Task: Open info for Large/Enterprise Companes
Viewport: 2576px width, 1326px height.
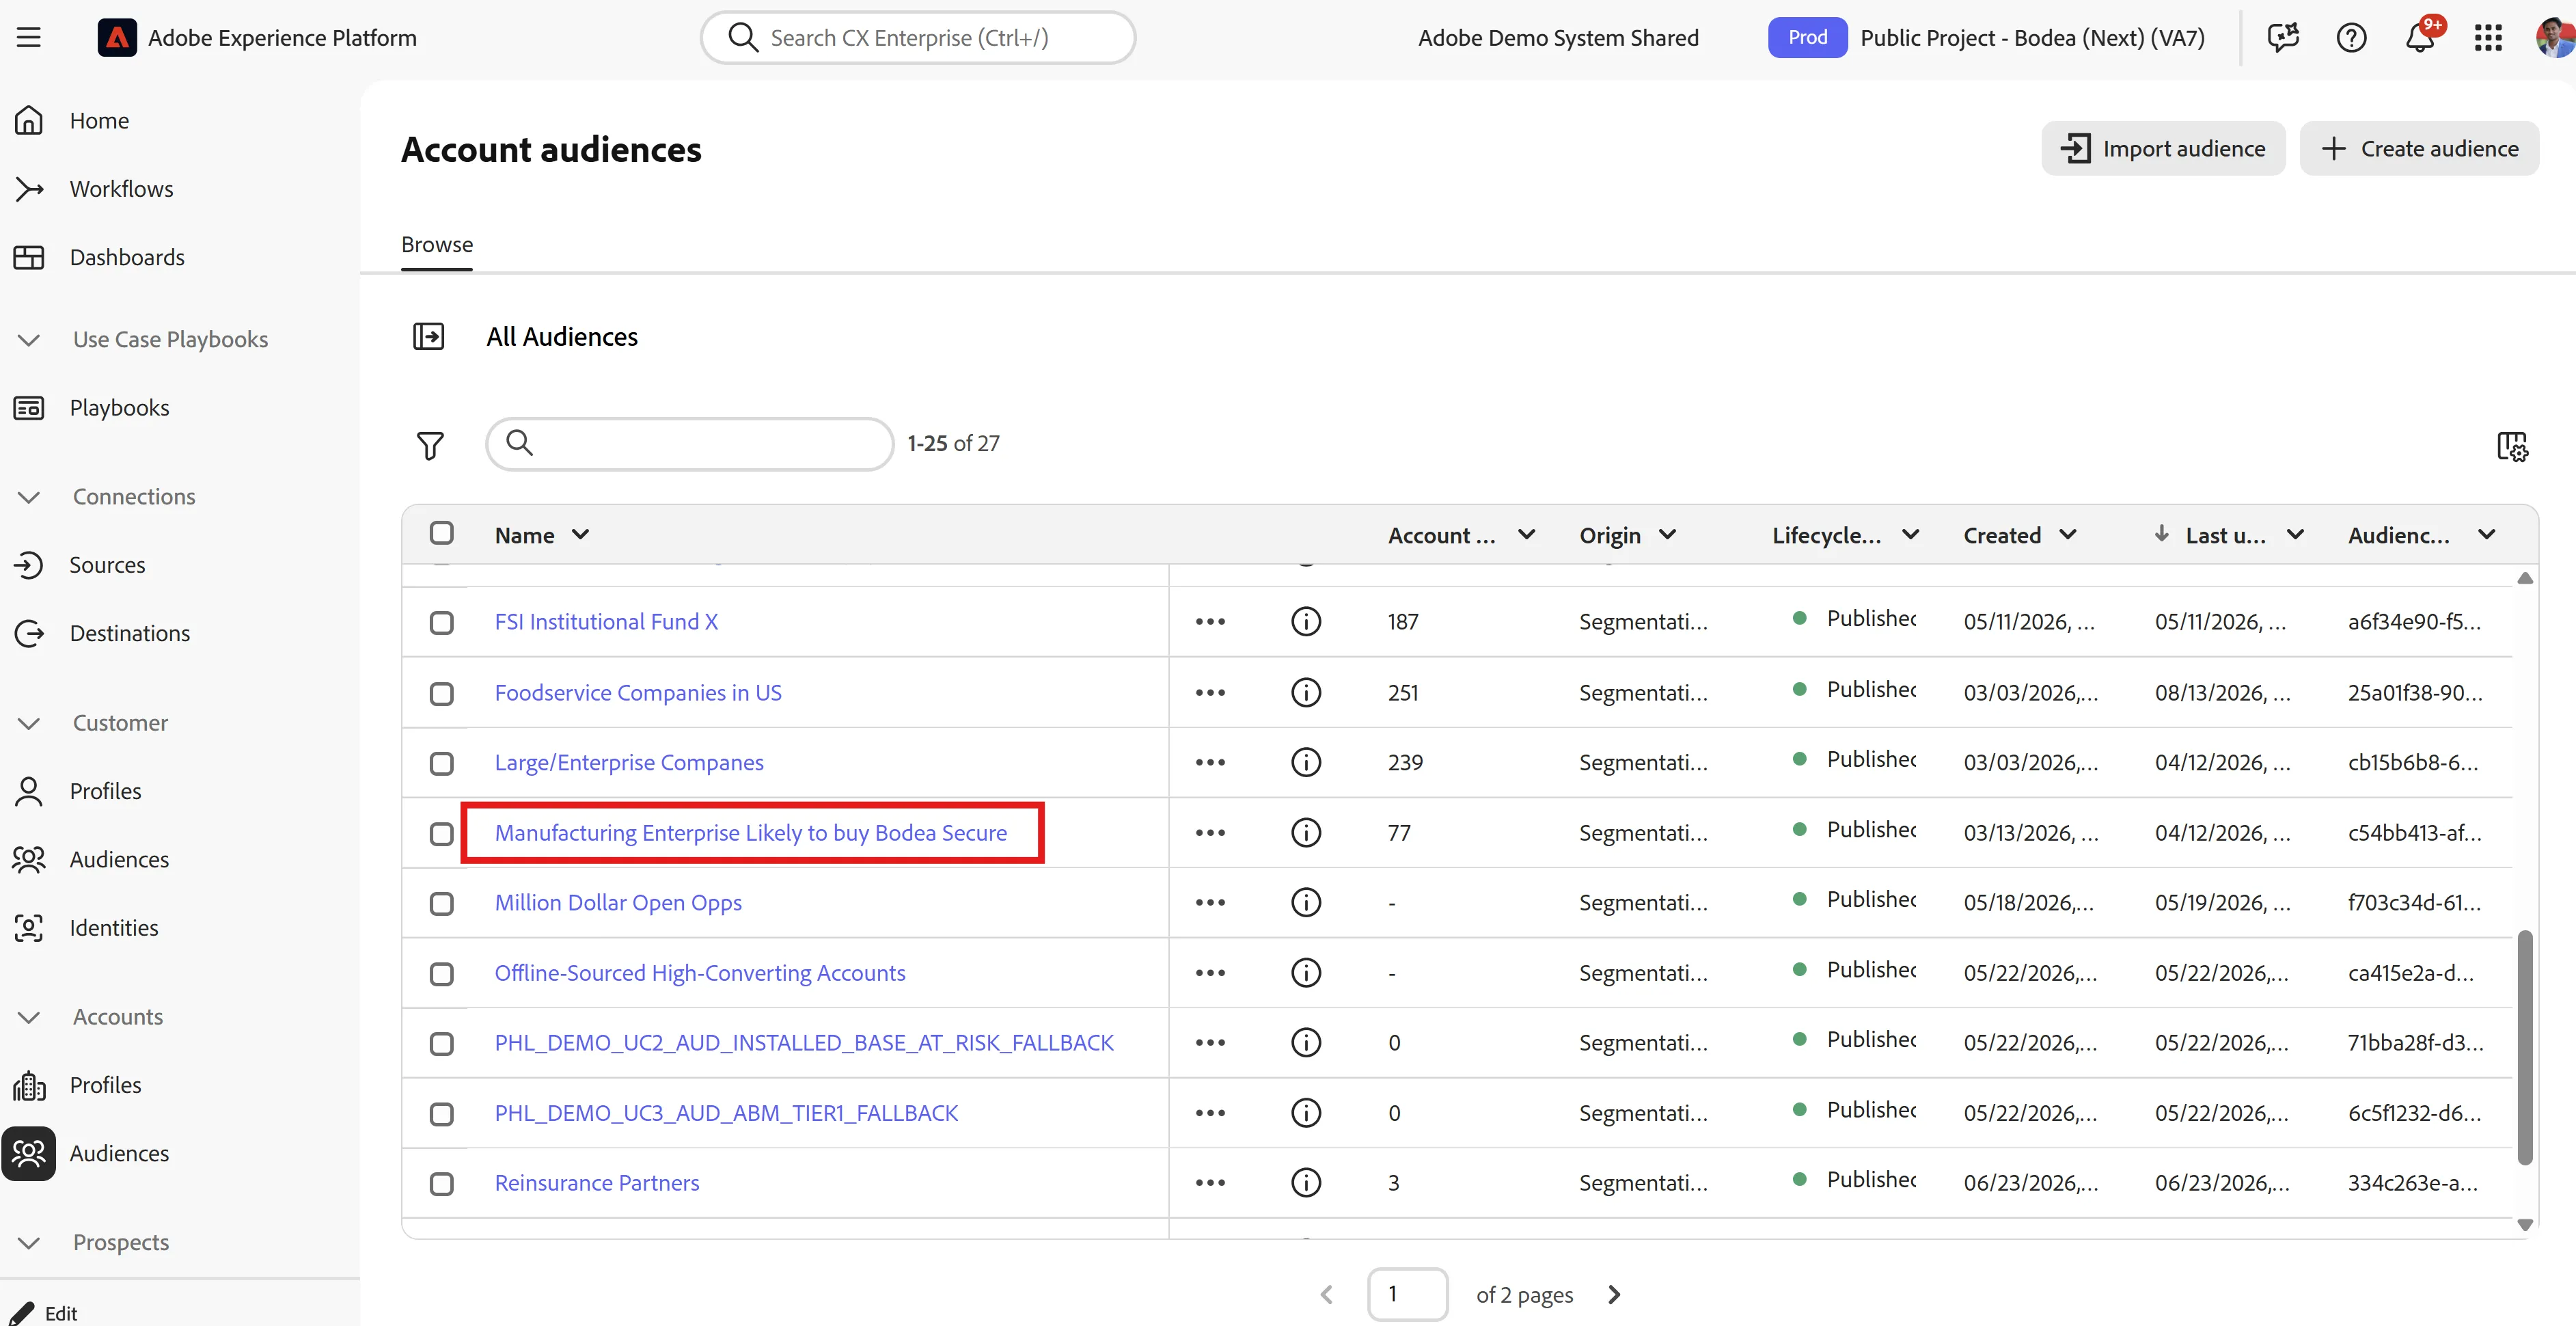Action: point(1306,762)
